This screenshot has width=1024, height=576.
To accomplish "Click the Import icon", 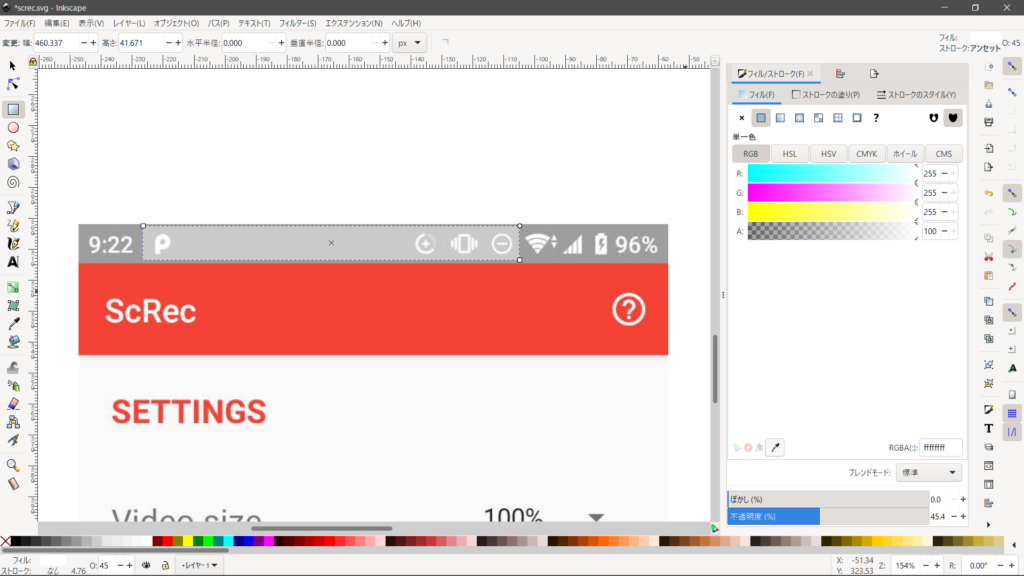I will click(989, 148).
